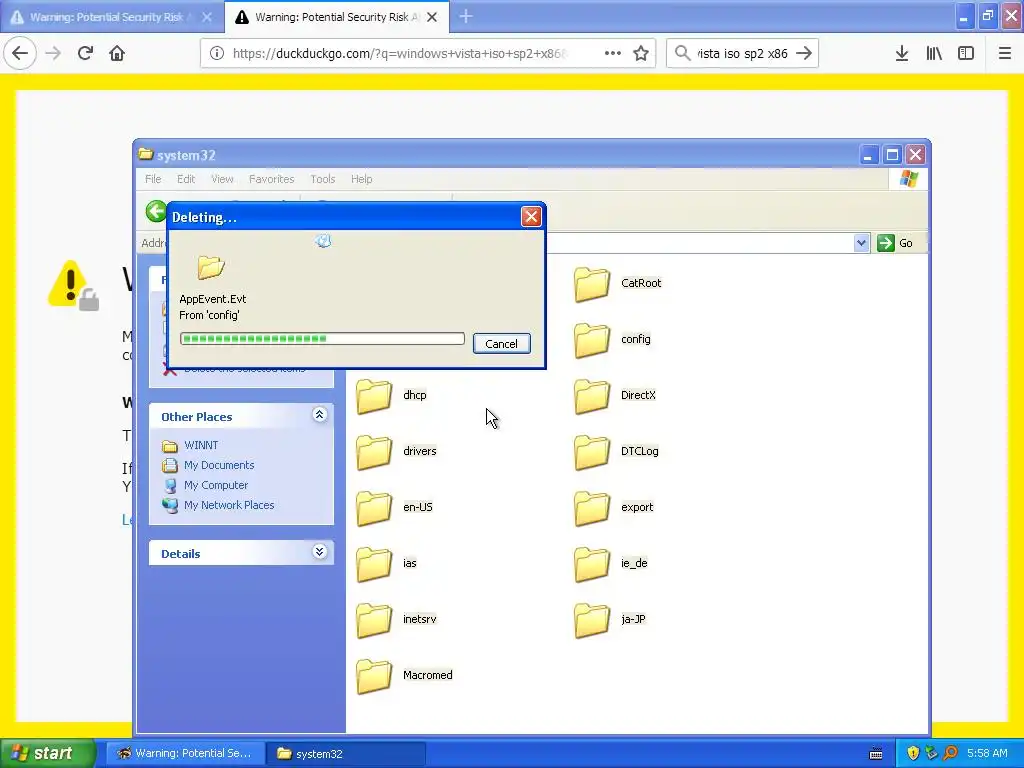
Task: Select the export folder
Action: [x=614, y=507]
